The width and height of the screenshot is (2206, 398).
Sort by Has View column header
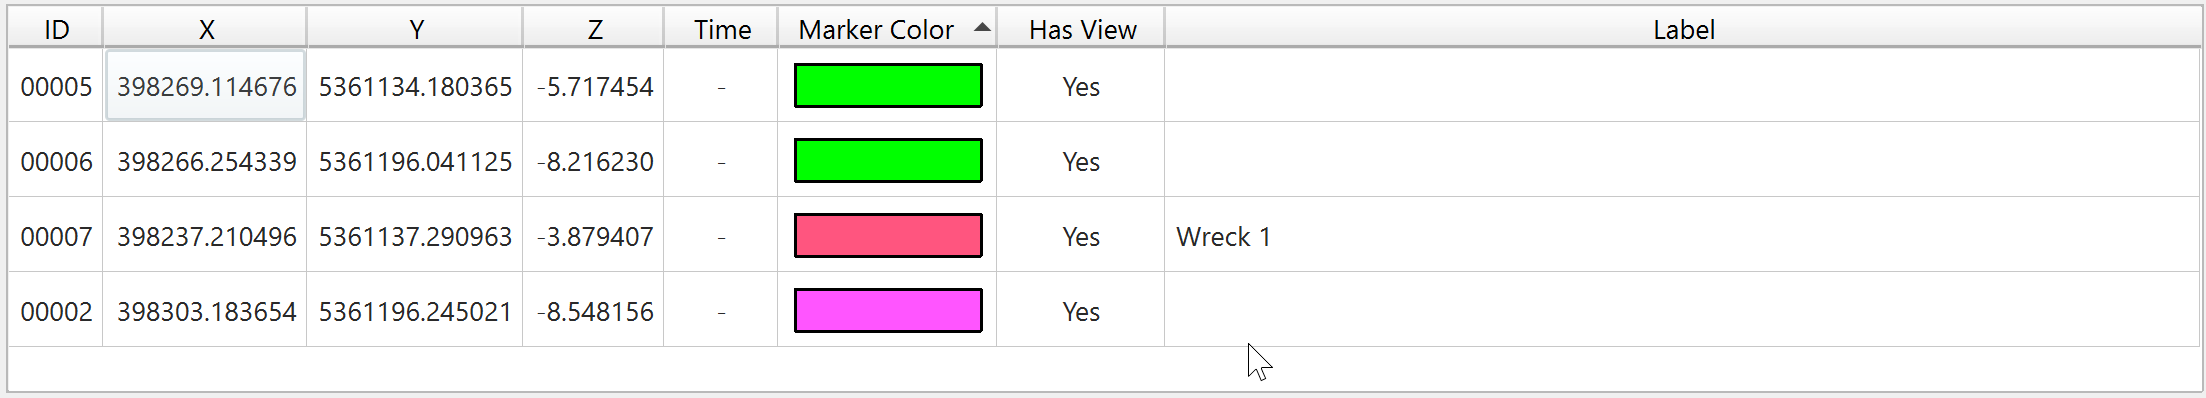1081,29
